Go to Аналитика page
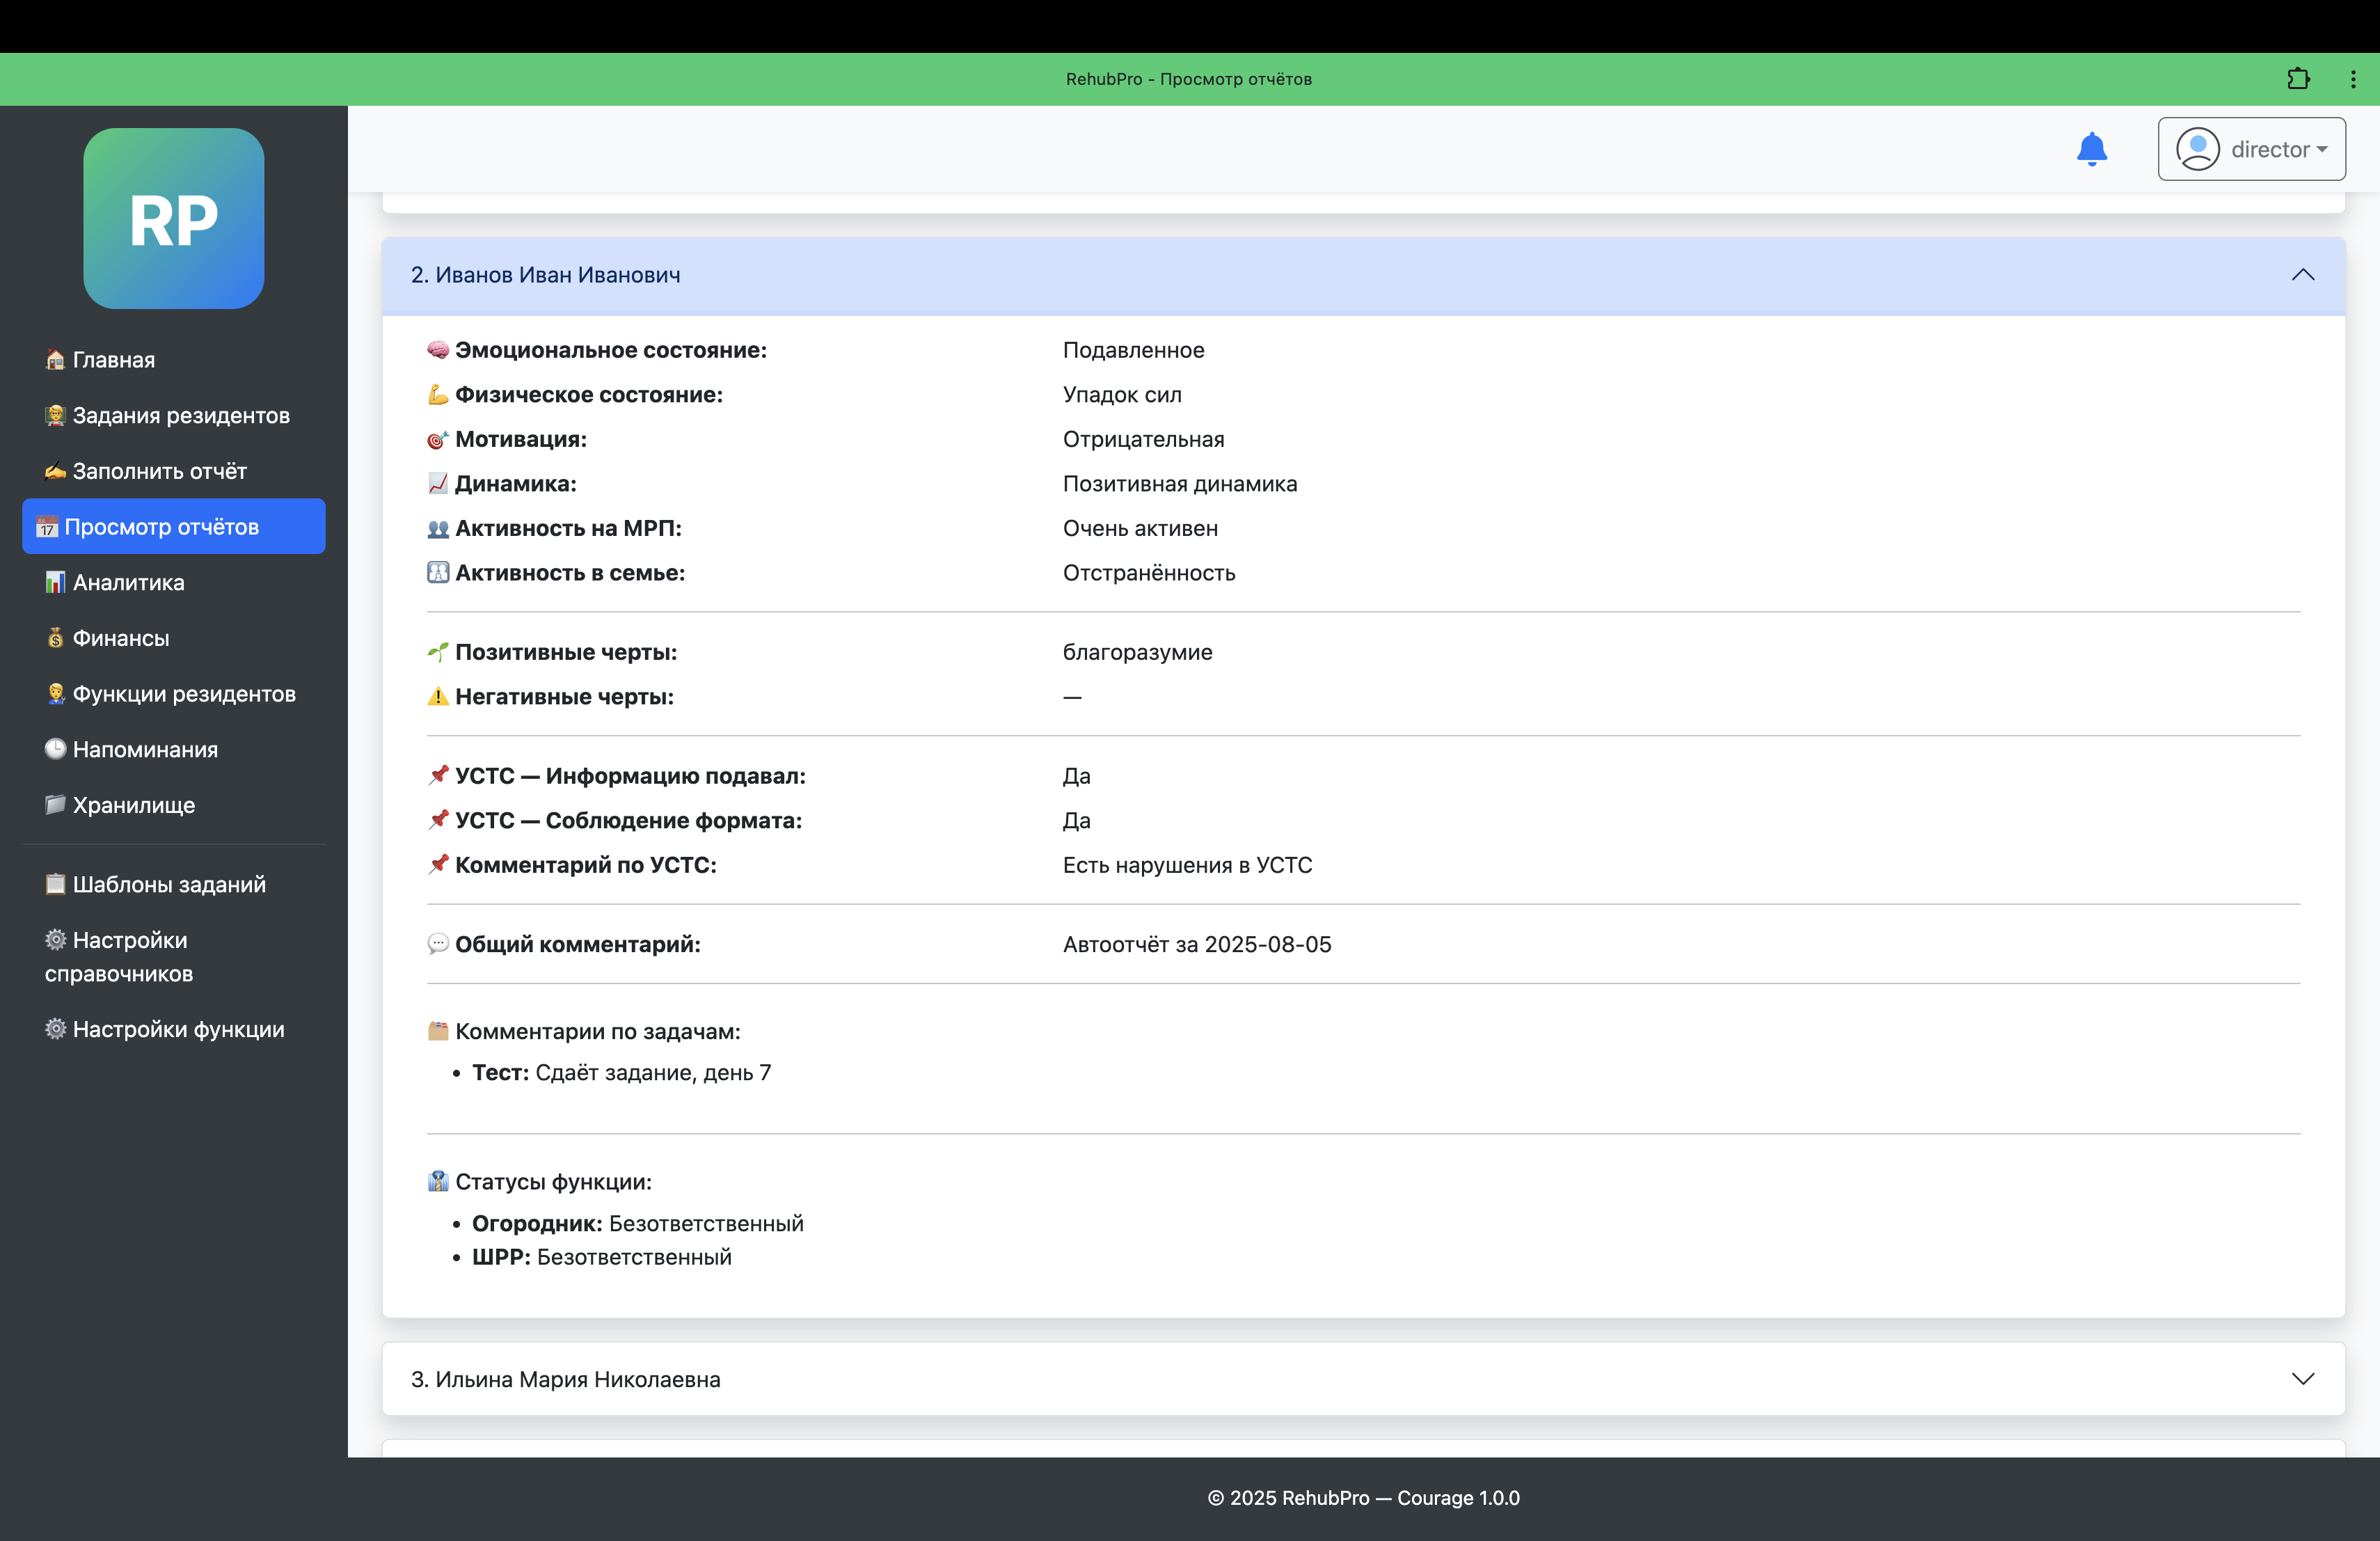The width and height of the screenshot is (2380, 1541). (x=128, y=582)
